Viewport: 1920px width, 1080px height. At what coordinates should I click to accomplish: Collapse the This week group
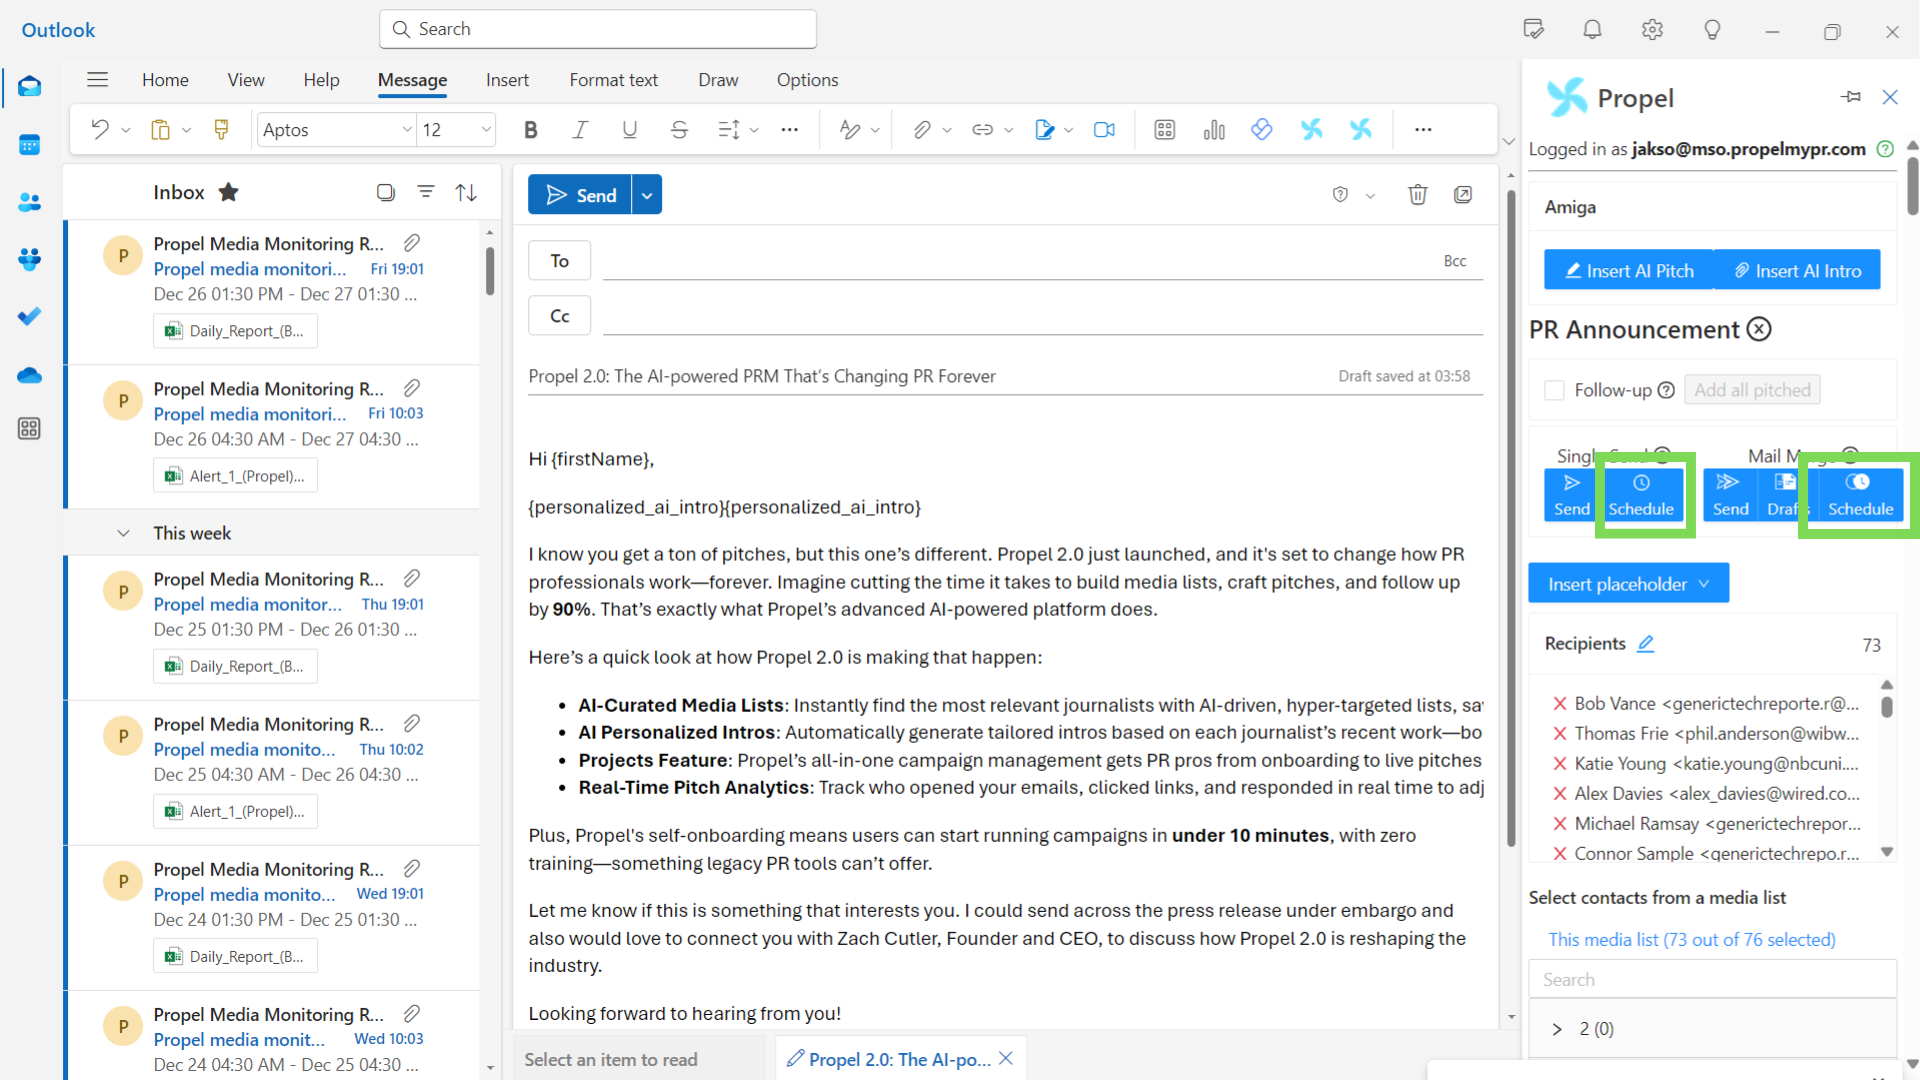[123, 533]
